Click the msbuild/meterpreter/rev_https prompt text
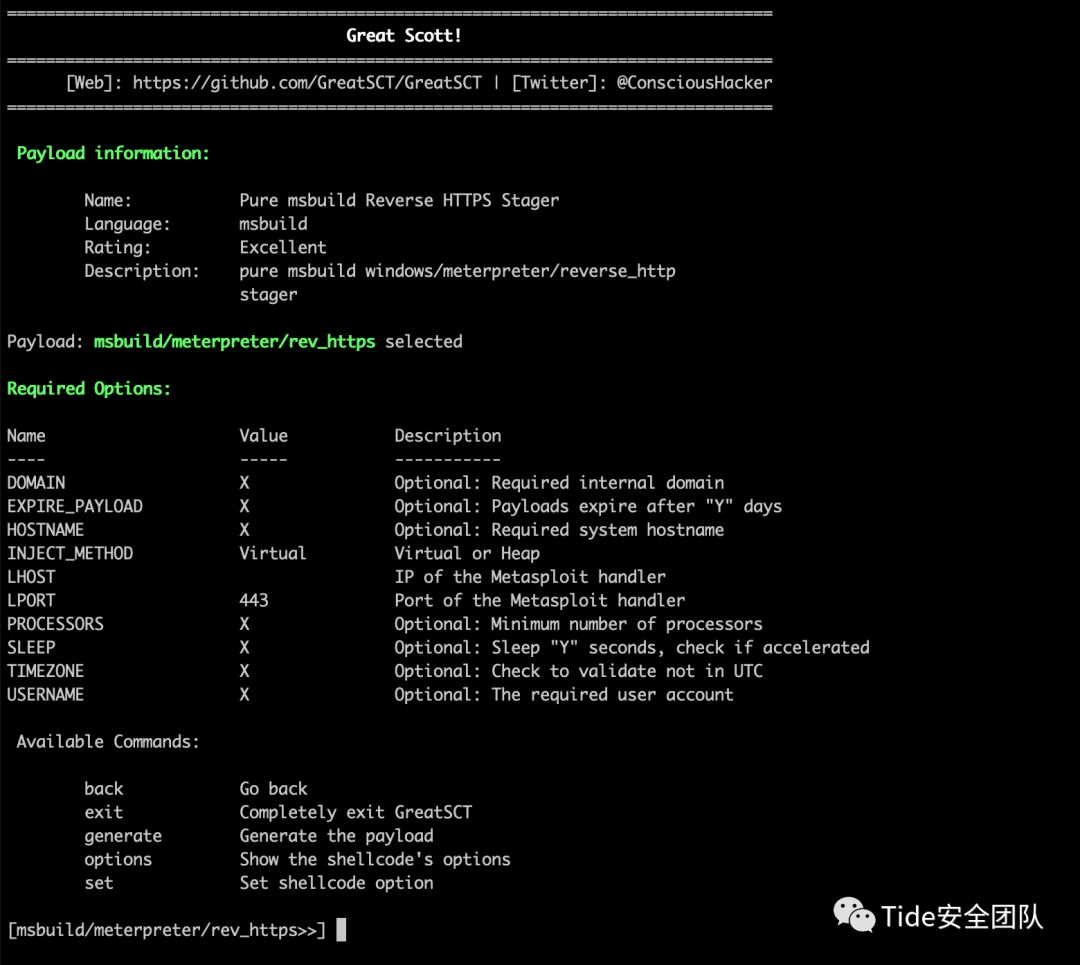 (x=166, y=930)
